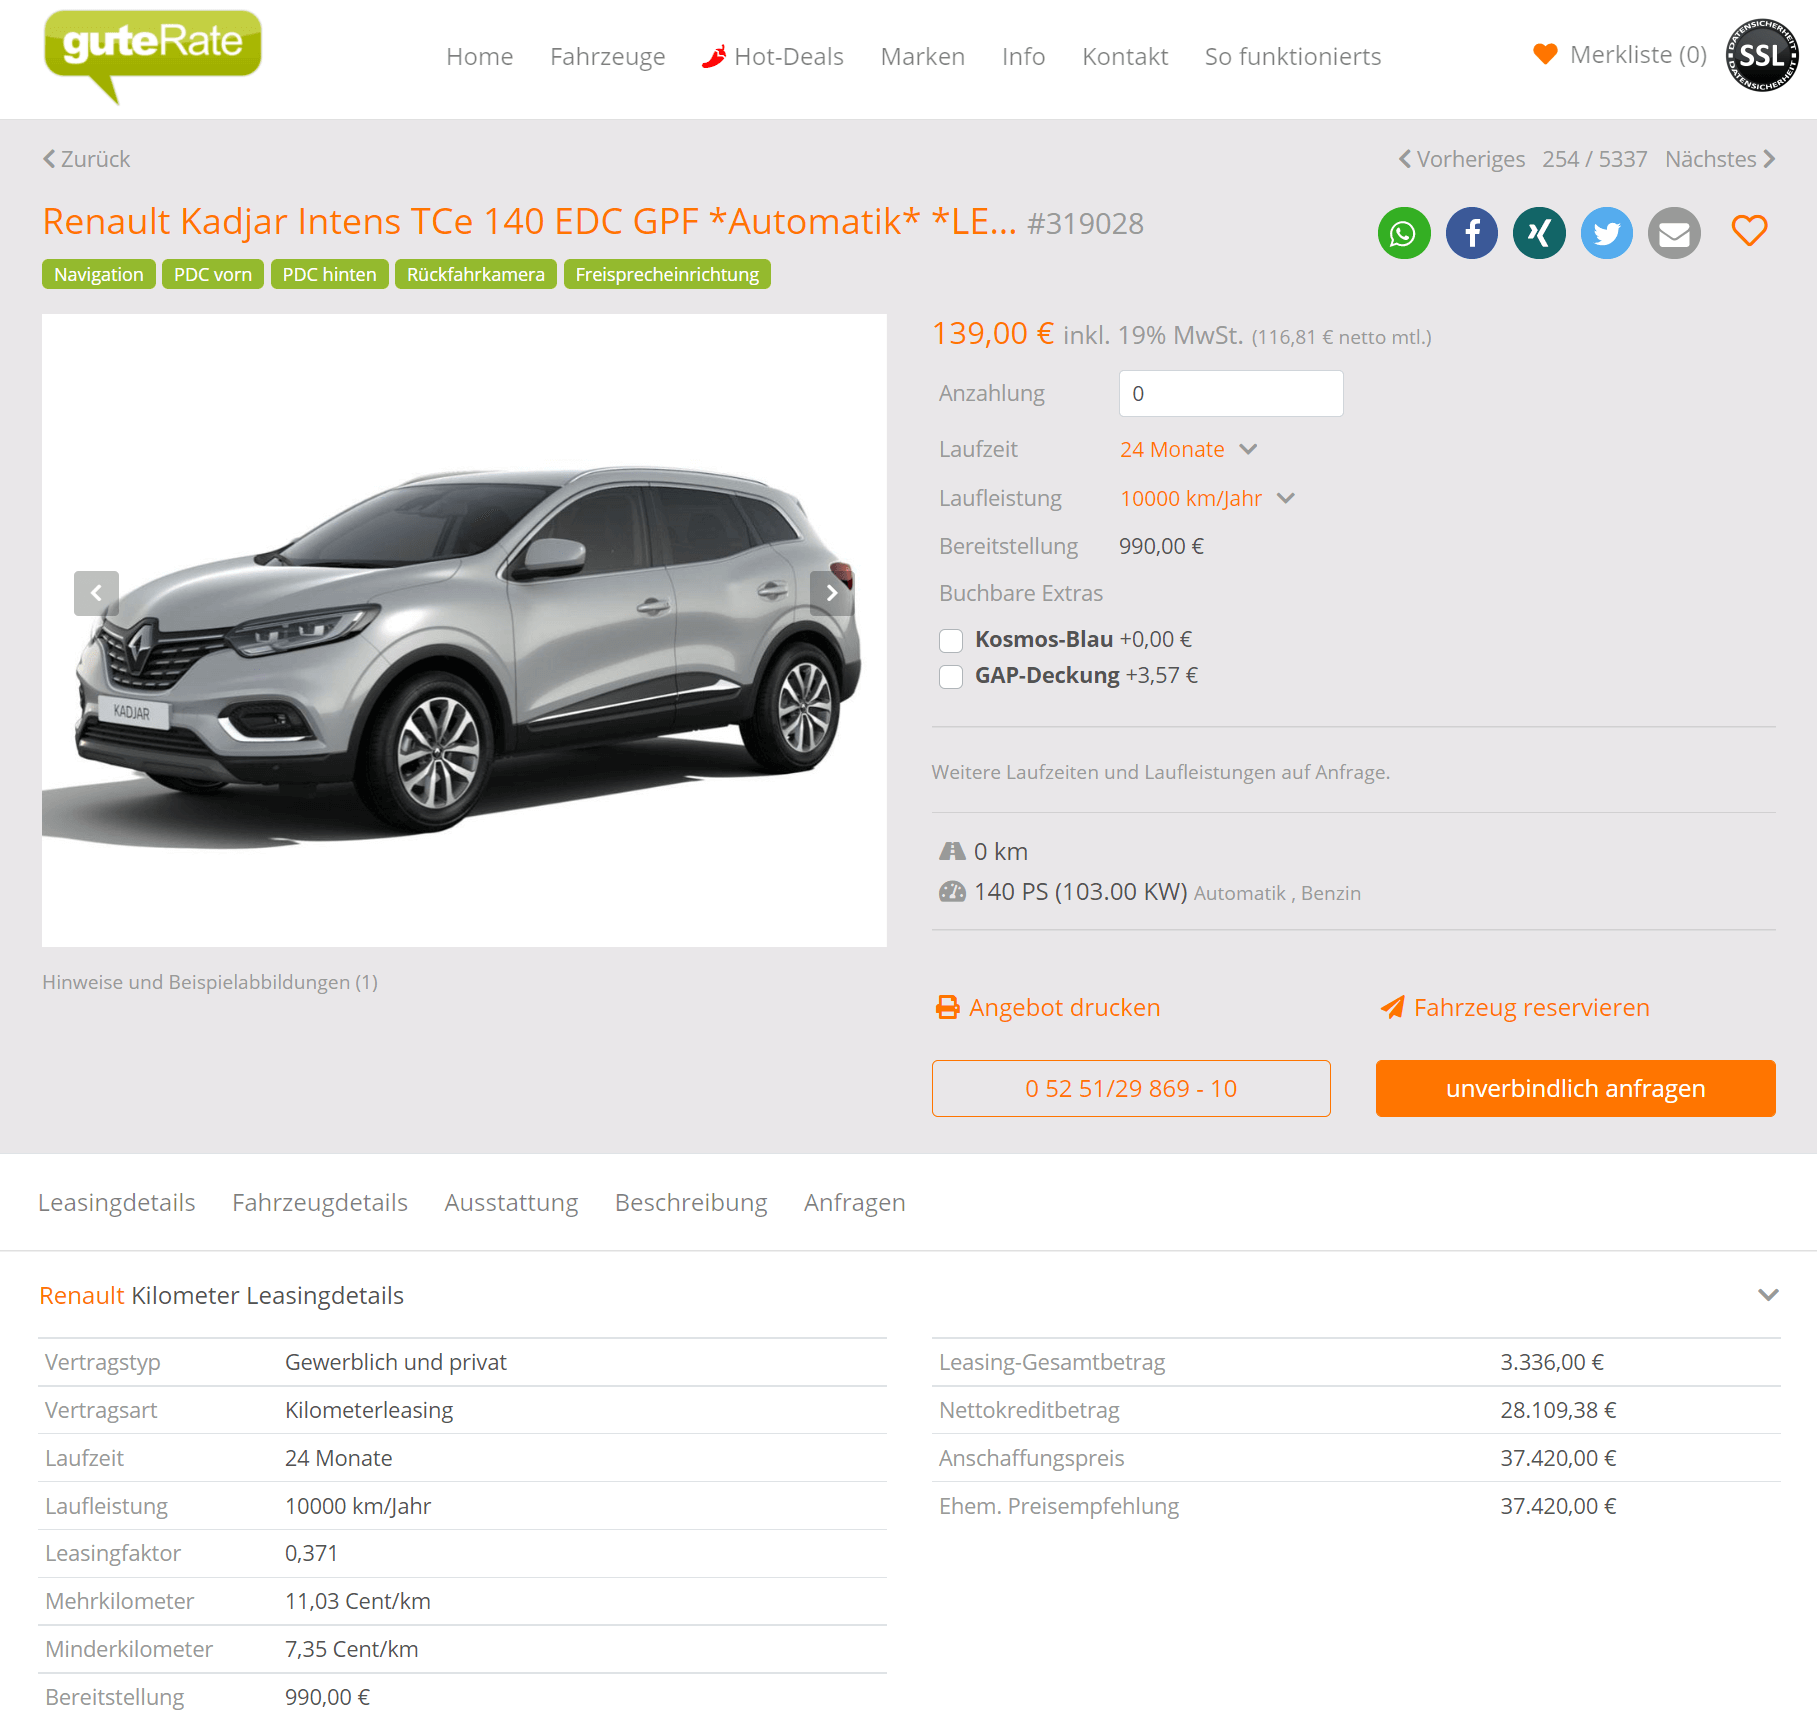Open the Kontakt page
The width and height of the screenshot is (1817, 1725).
point(1125,56)
